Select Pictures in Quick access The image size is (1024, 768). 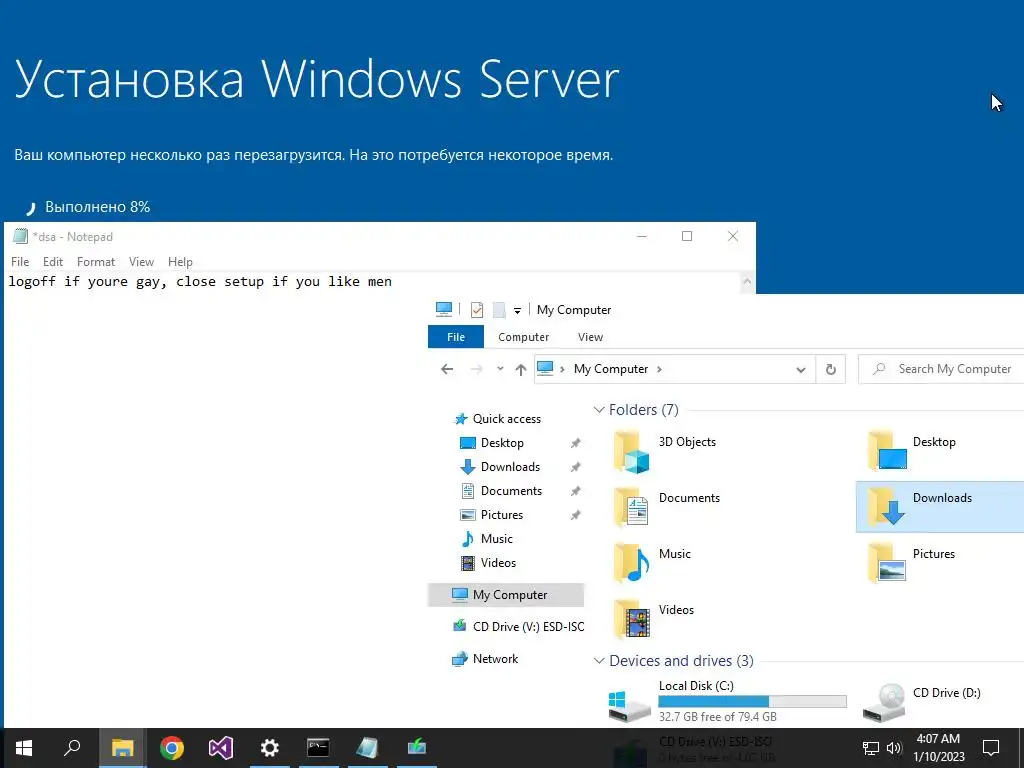[x=502, y=515]
